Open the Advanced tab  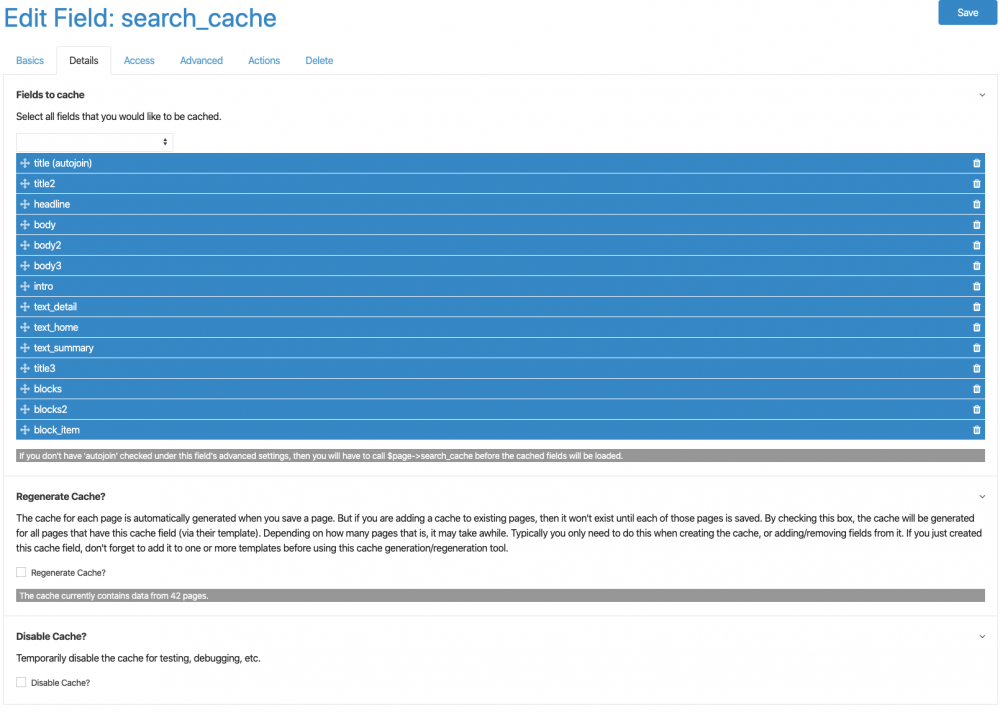click(201, 61)
